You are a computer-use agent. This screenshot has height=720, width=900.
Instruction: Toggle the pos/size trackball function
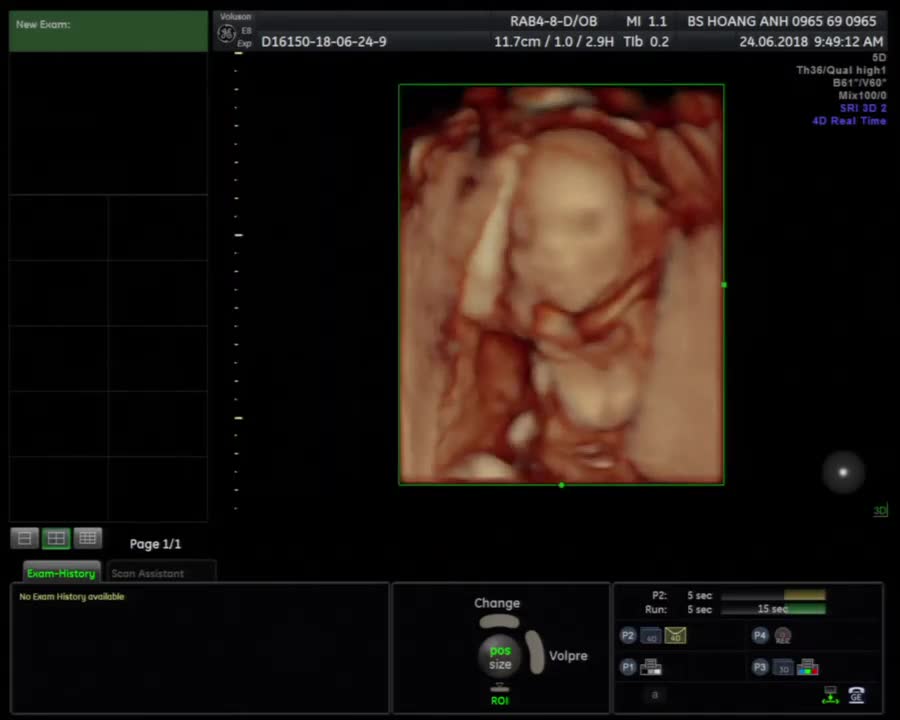point(500,657)
